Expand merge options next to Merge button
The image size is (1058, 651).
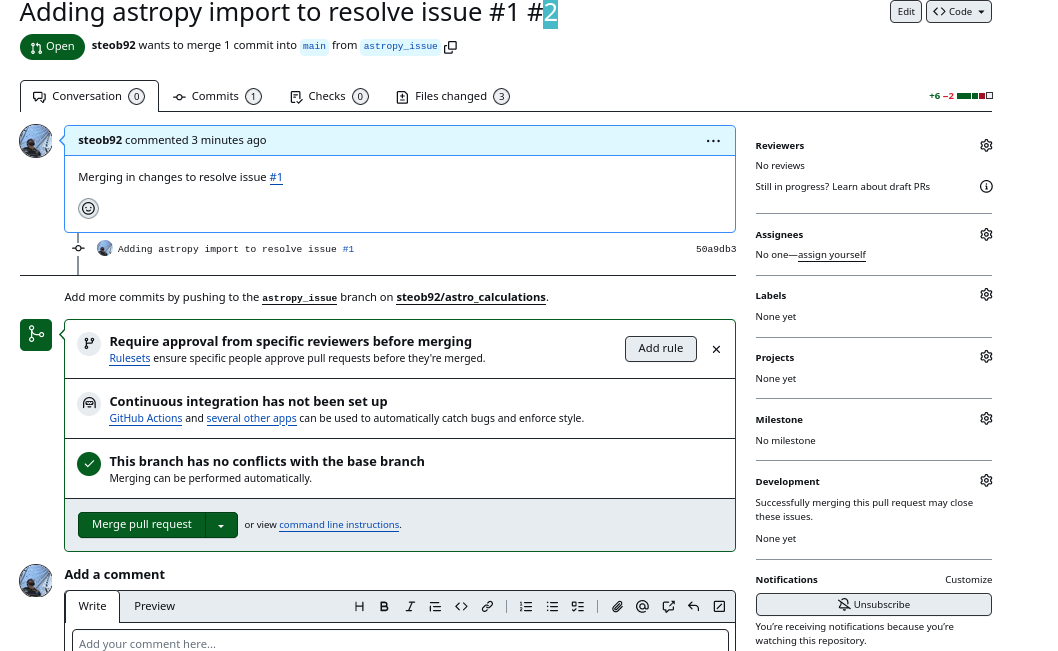[222, 524]
